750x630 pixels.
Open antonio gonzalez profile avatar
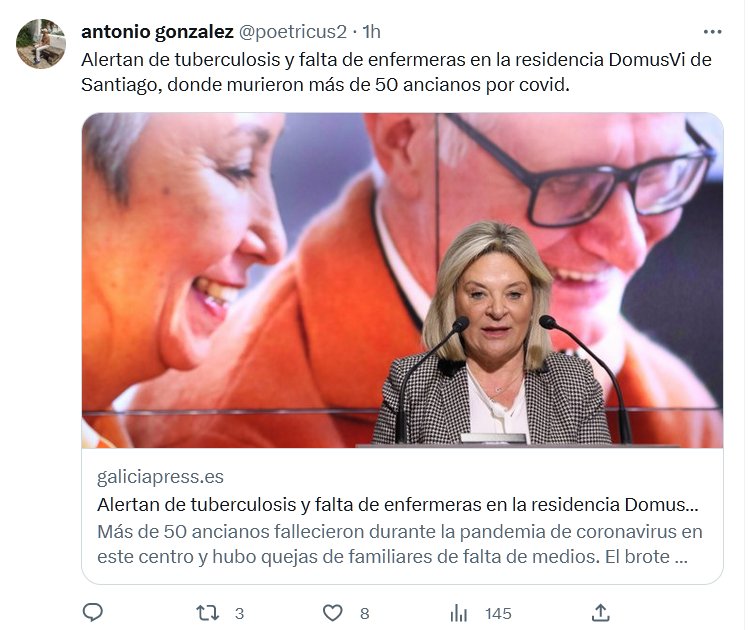click(41, 44)
